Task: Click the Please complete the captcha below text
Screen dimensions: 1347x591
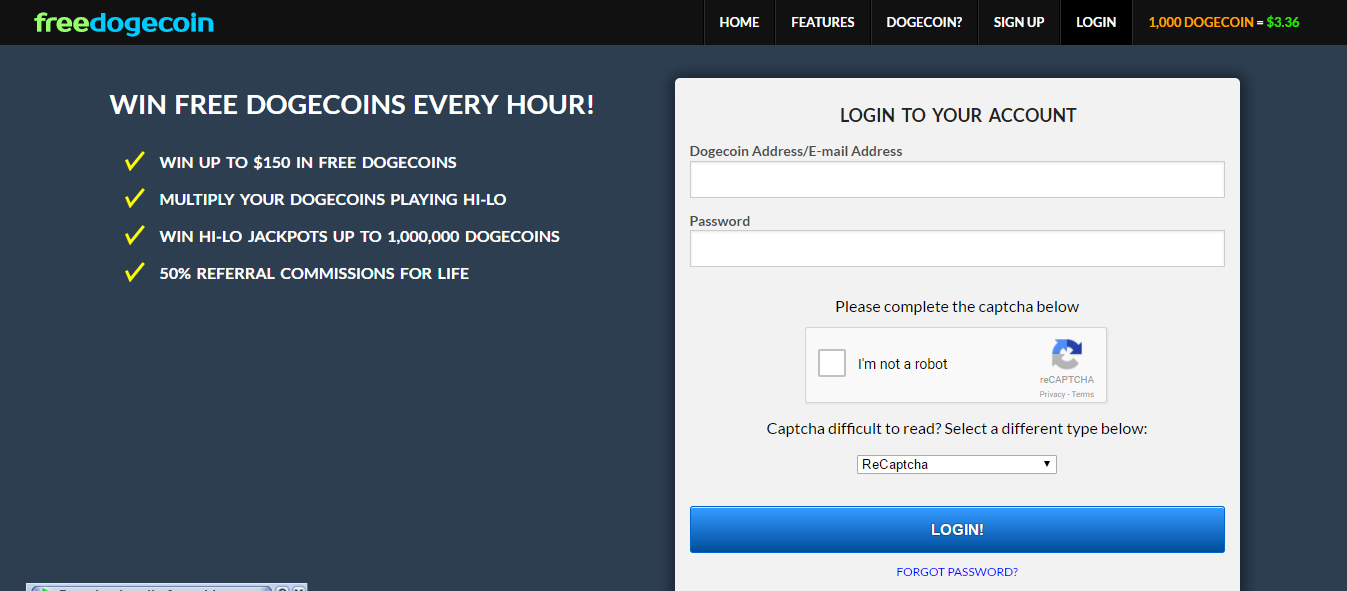Action: tap(957, 306)
